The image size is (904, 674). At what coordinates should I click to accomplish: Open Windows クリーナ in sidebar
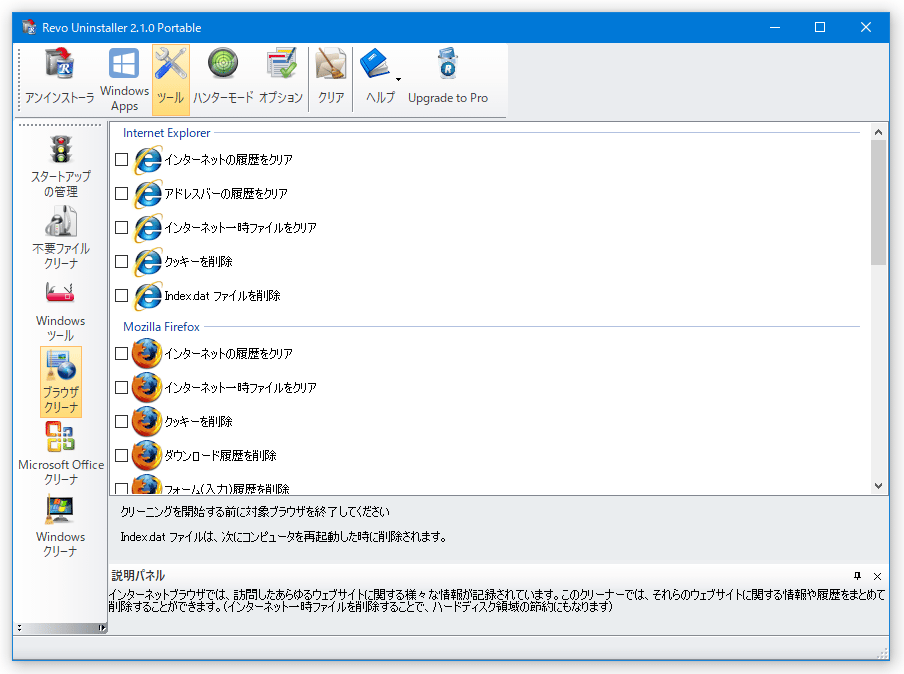tap(61, 526)
